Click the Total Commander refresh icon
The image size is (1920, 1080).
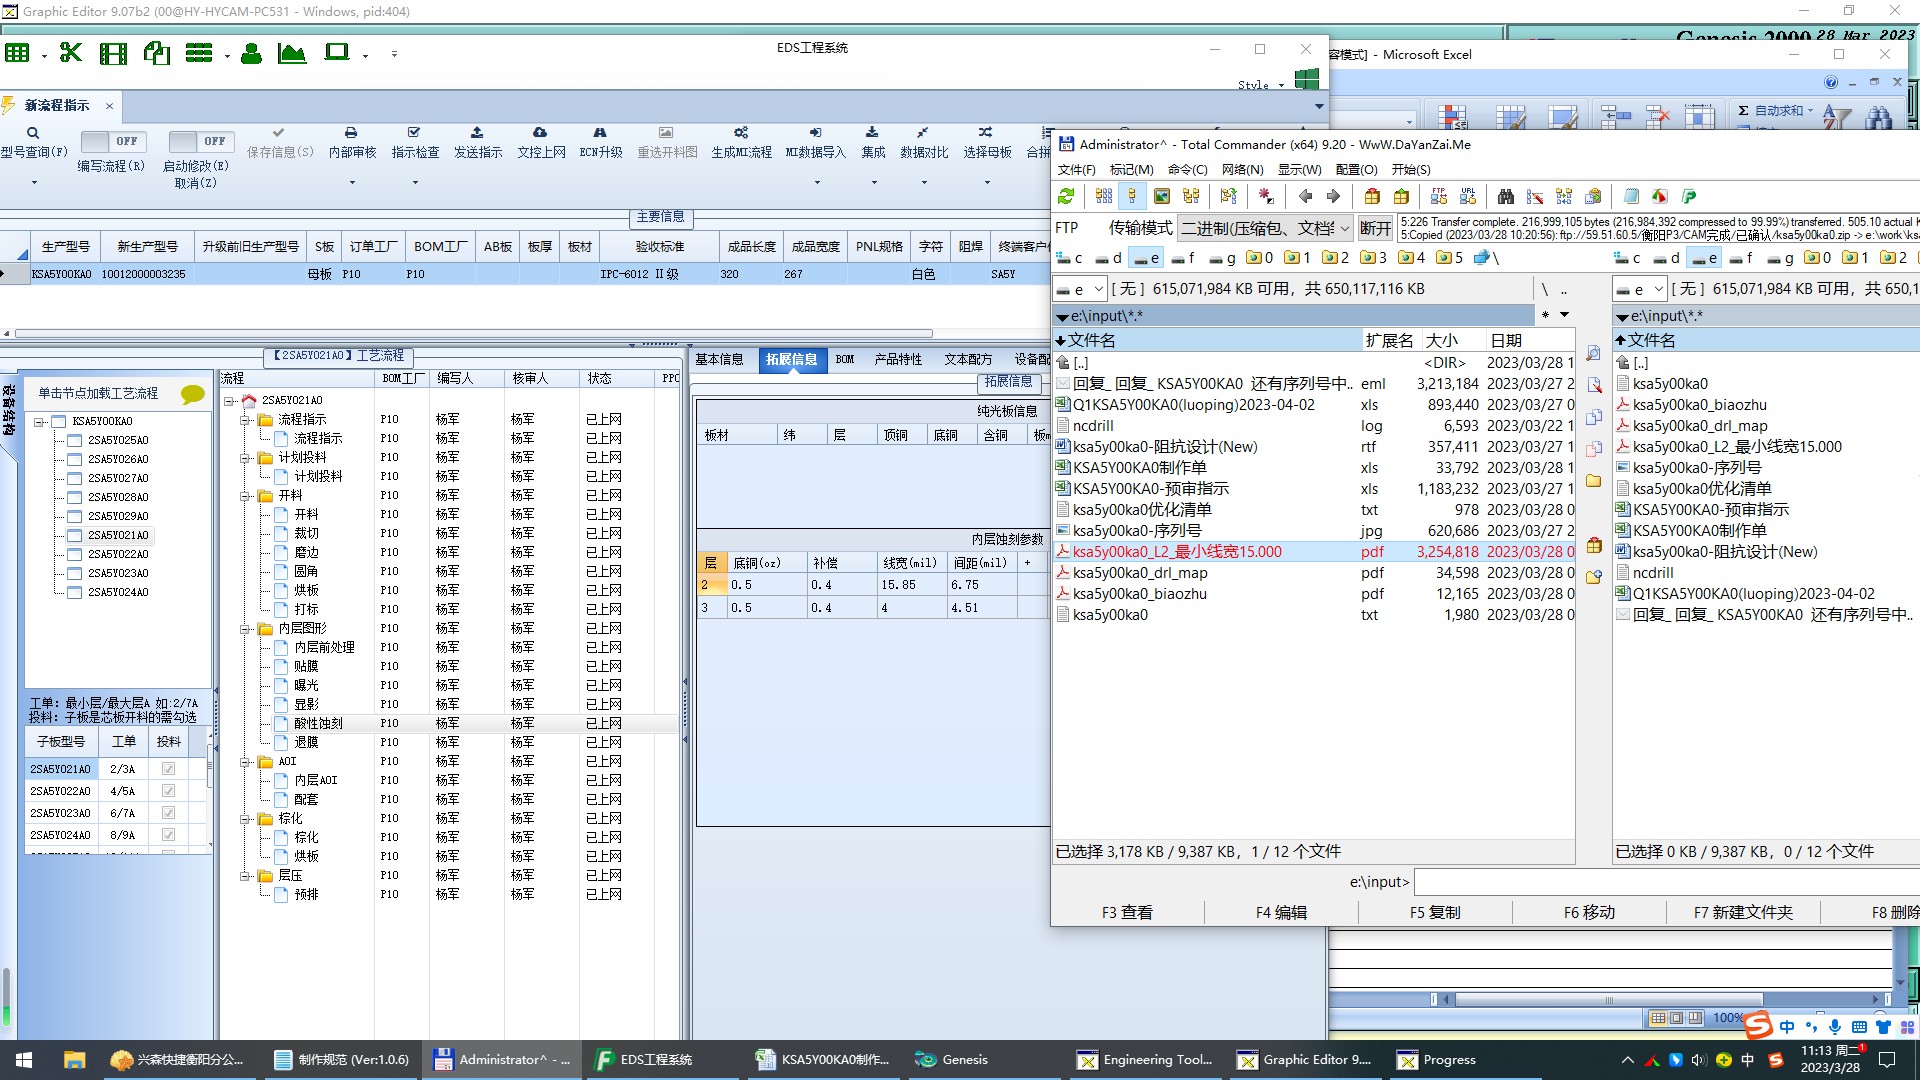point(1066,196)
